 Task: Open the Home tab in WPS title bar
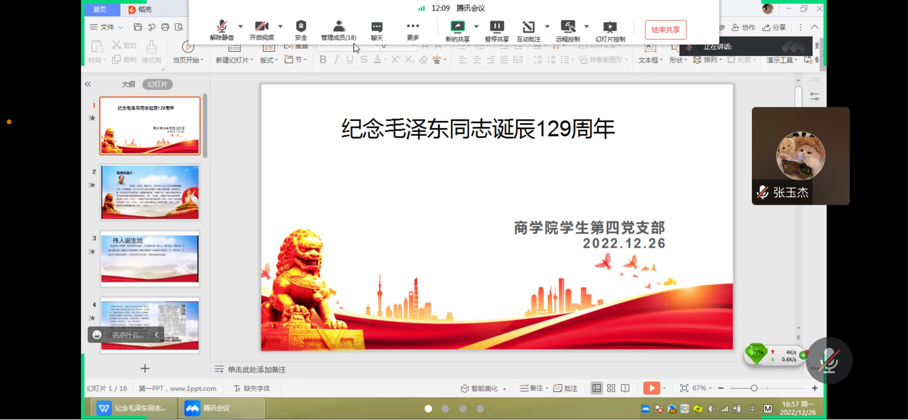tap(100, 9)
